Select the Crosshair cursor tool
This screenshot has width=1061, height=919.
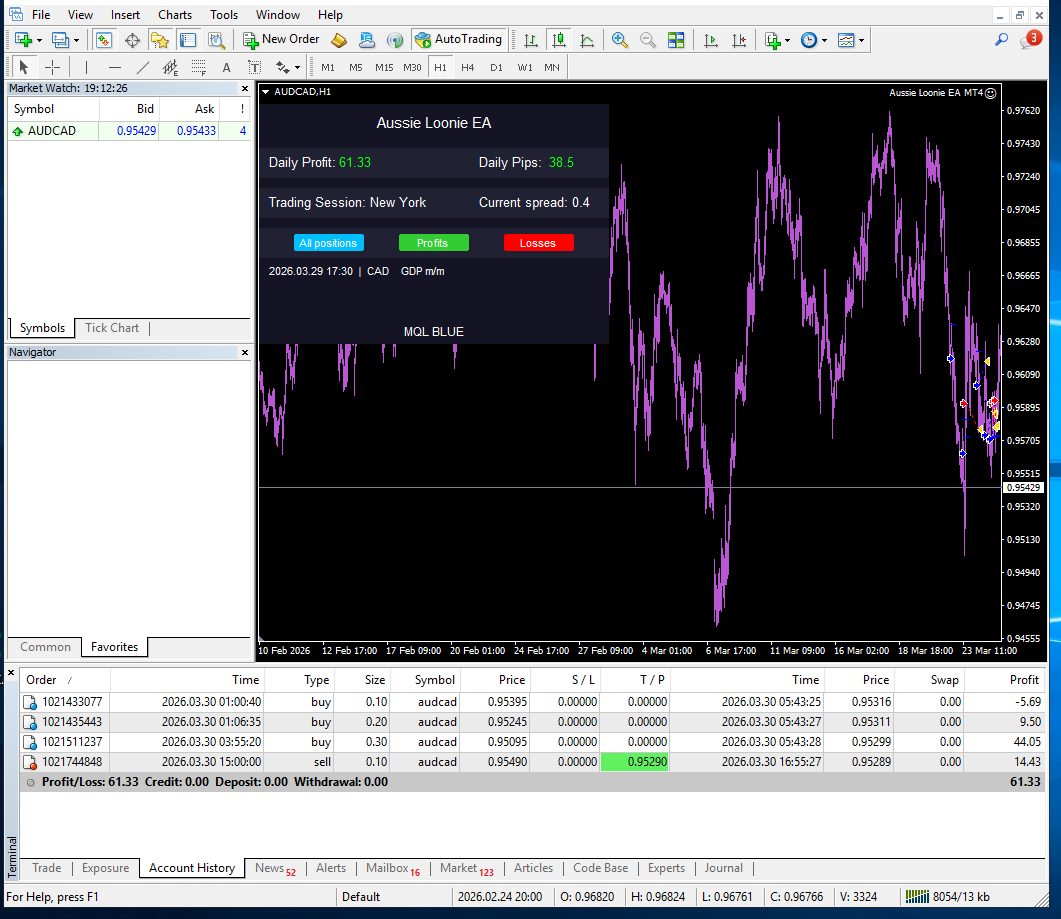(52, 67)
